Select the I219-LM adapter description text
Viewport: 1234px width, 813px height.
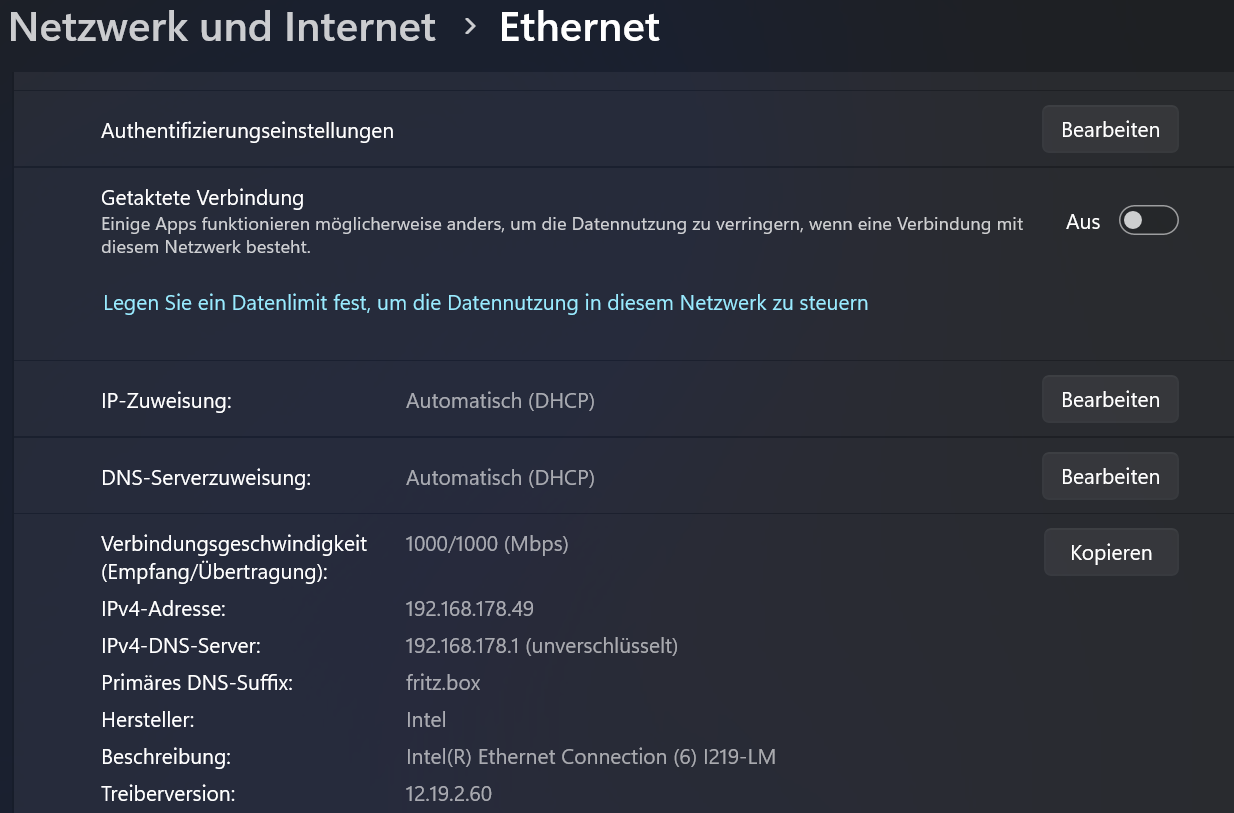coord(591,757)
